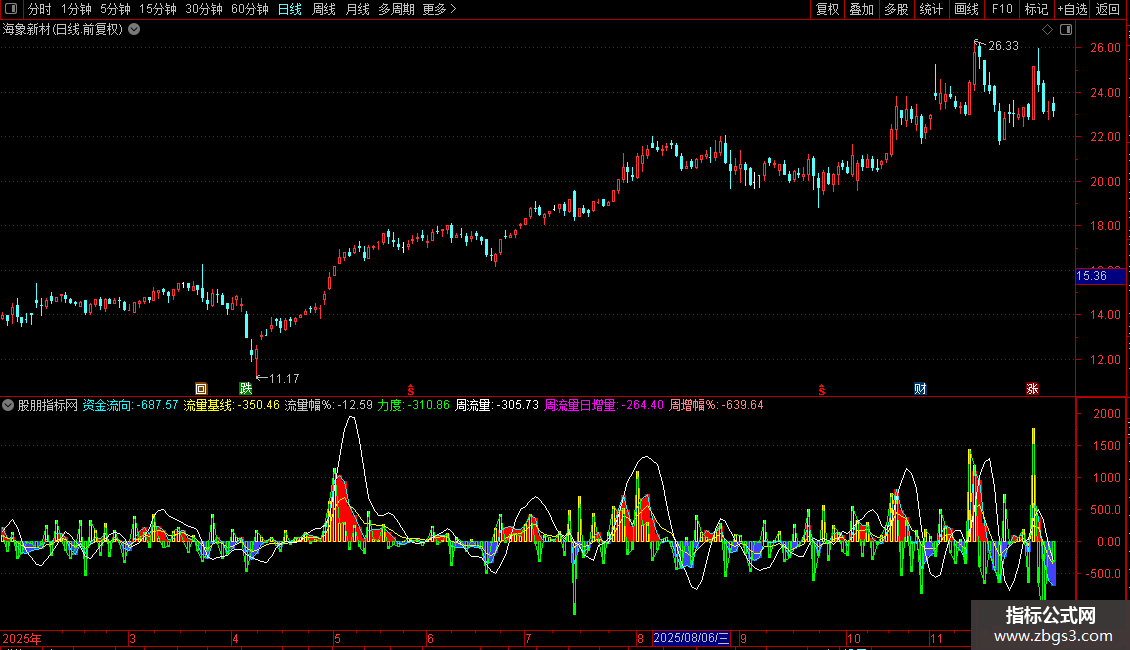The height and width of the screenshot is (650, 1130).
Task: Expand the 海象新材 chart title dropdown
Action: pos(134,30)
